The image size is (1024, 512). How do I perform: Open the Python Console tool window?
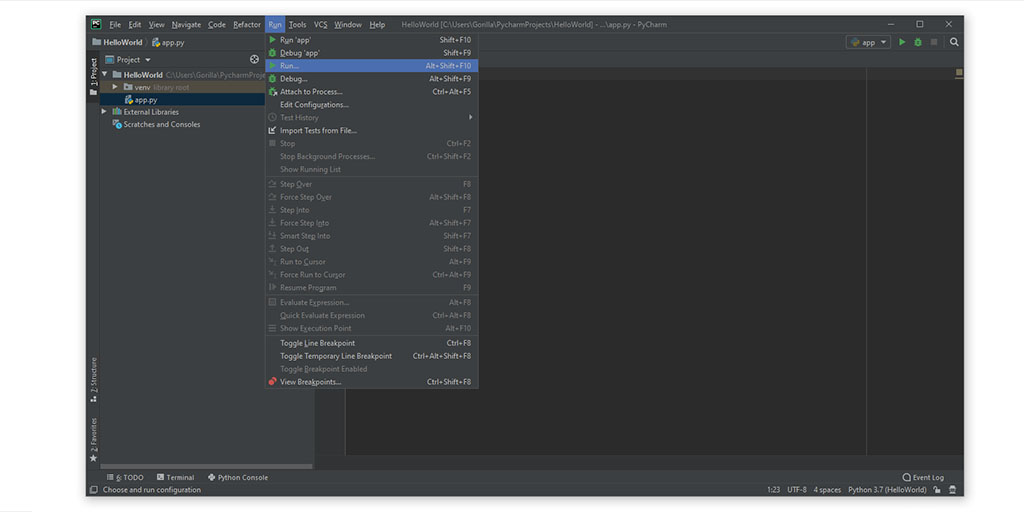click(x=238, y=477)
